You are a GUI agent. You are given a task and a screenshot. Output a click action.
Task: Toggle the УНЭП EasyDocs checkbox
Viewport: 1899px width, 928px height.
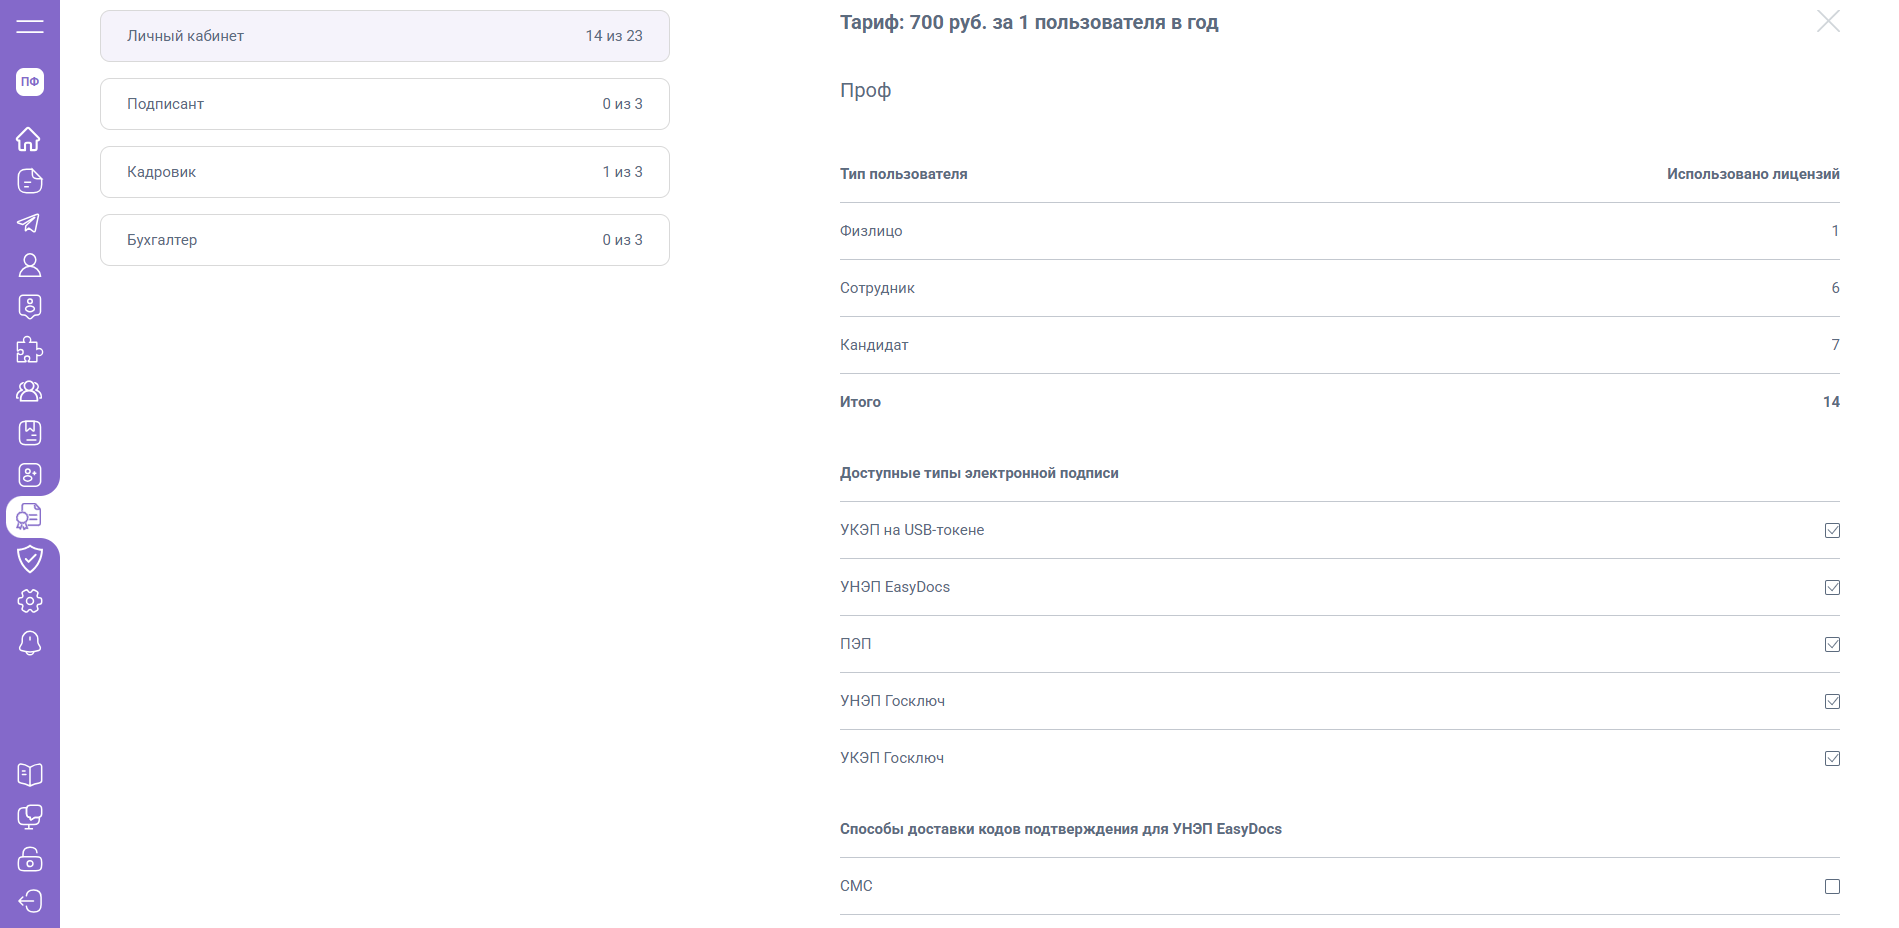1832,587
